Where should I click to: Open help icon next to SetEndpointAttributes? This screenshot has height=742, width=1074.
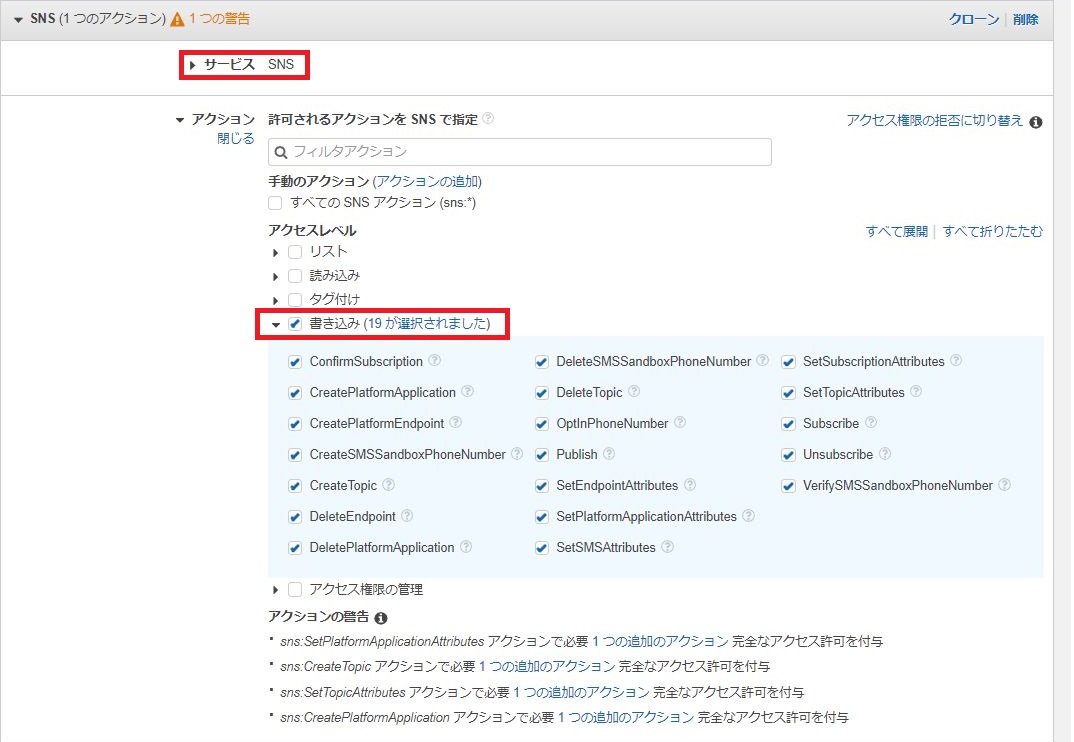pos(690,484)
